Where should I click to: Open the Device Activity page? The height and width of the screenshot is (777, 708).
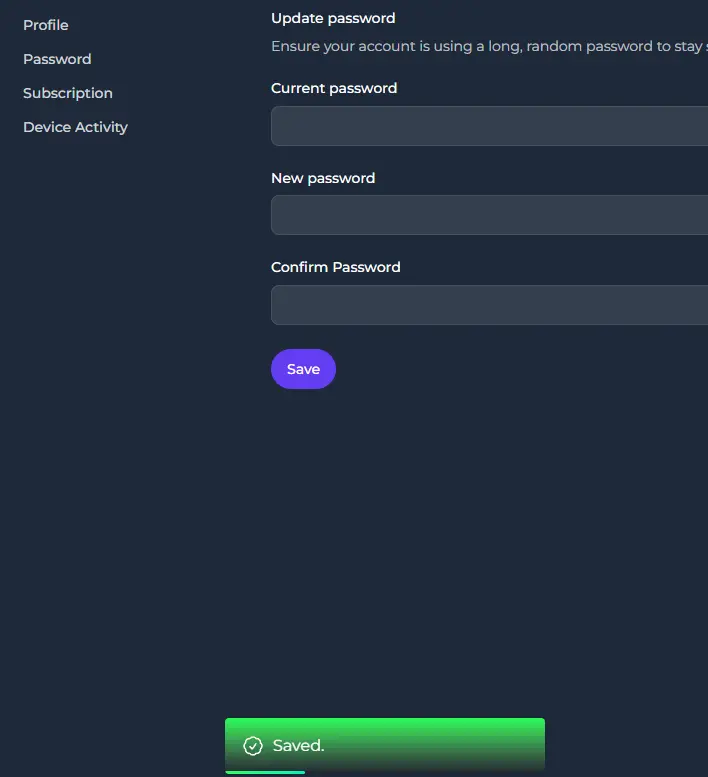(75, 127)
